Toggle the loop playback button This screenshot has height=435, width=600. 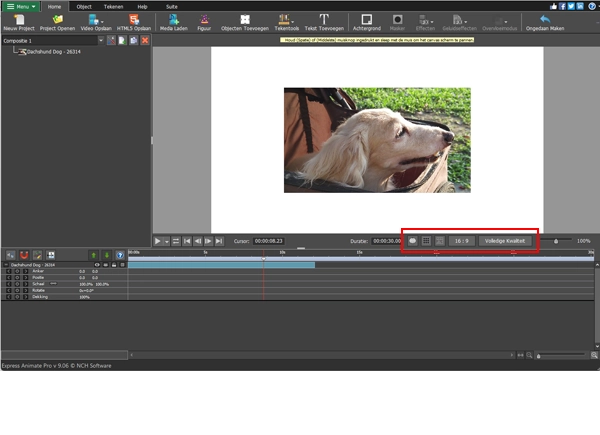click(176, 241)
